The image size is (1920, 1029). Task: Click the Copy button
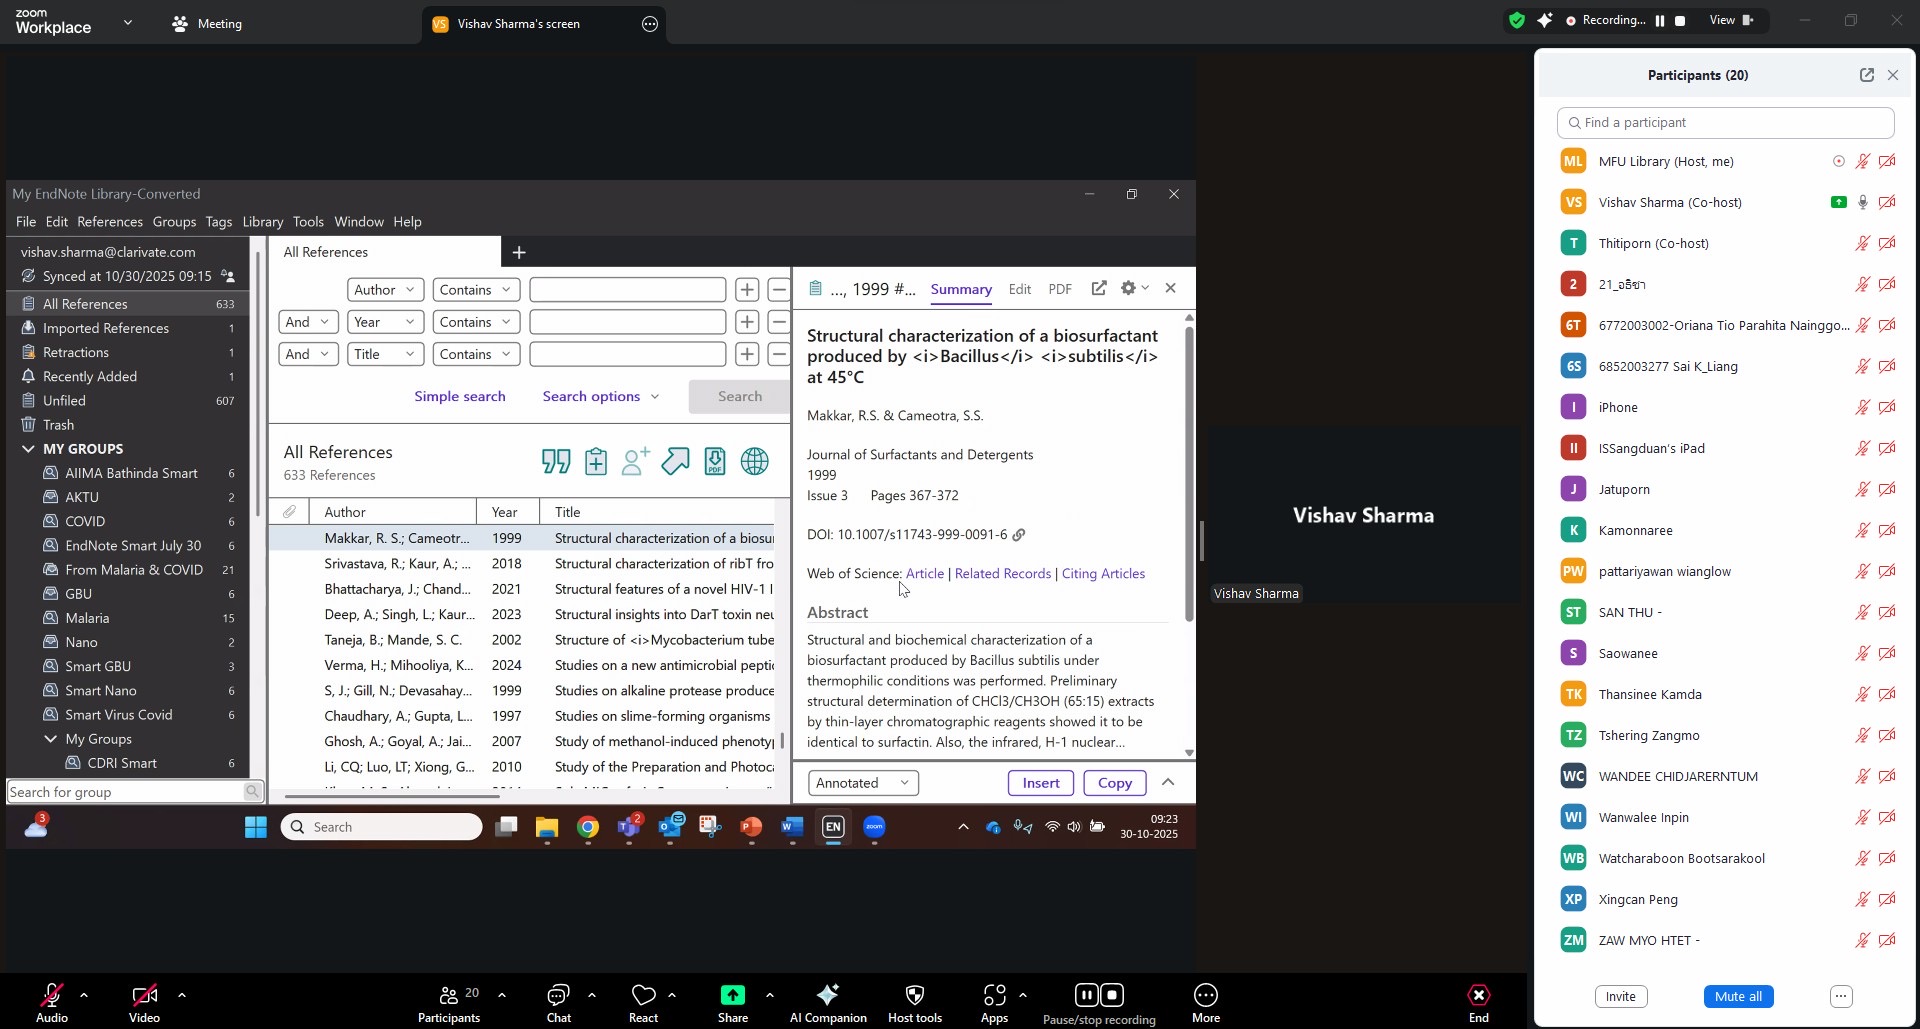[1115, 783]
